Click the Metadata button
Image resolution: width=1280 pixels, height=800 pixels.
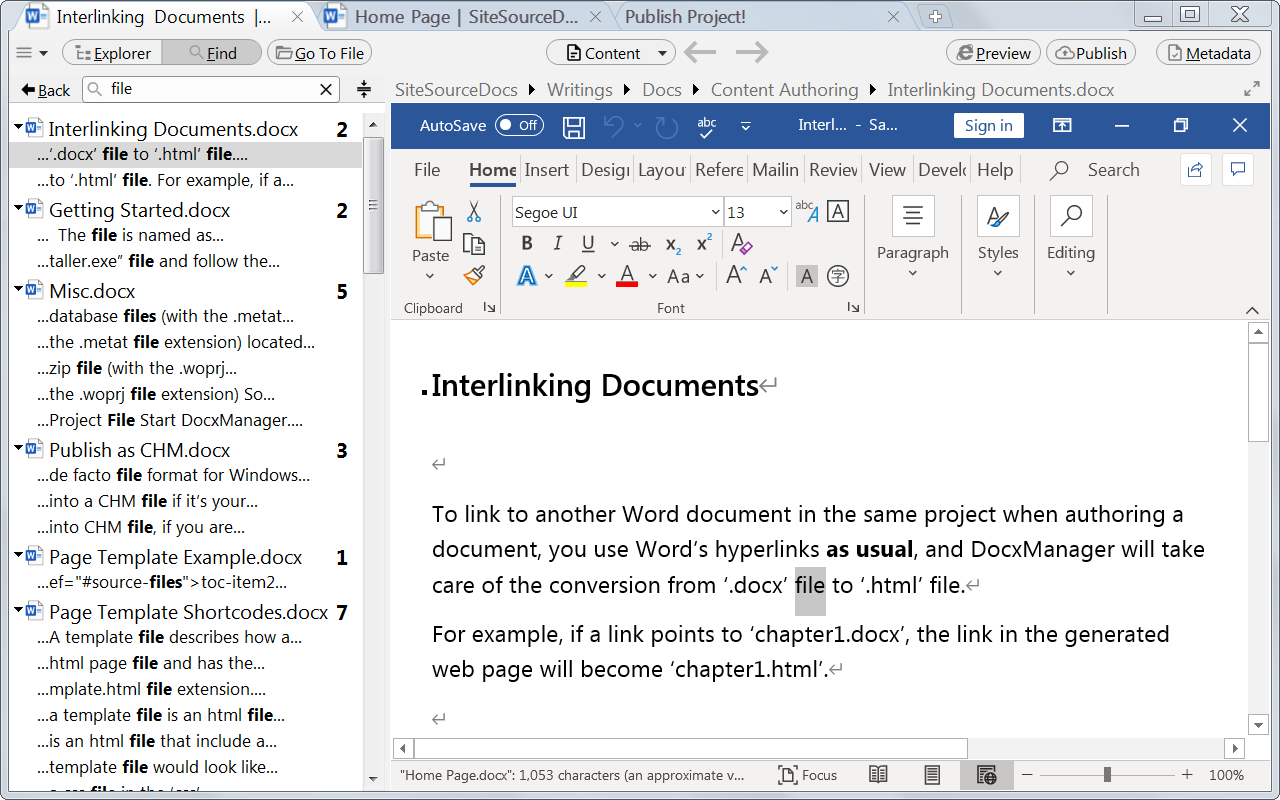1208,53
